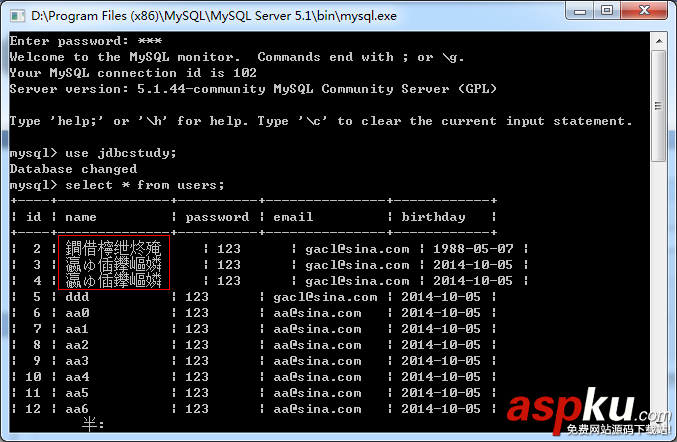677x442 pixels.
Task: Click the id value 10
Action: (x=33, y=377)
